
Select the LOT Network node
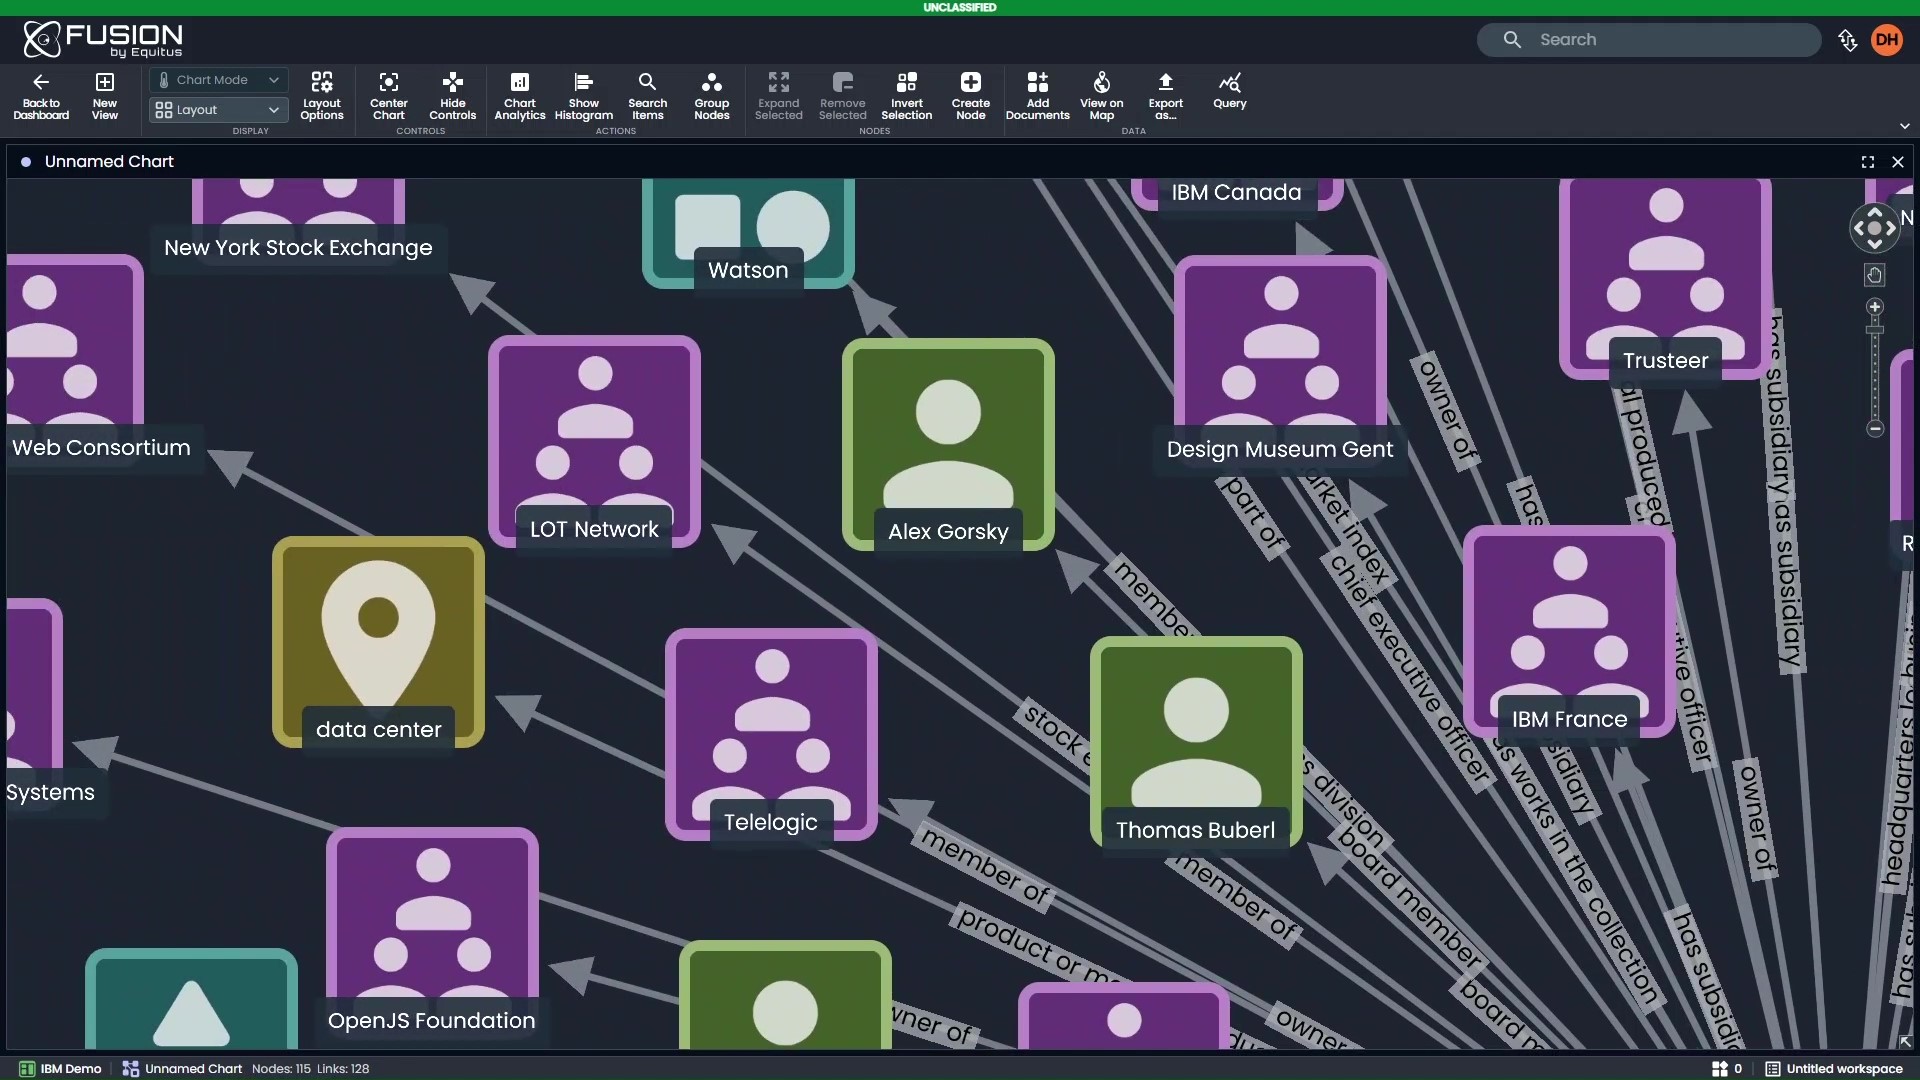pyautogui.click(x=594, y=441)
